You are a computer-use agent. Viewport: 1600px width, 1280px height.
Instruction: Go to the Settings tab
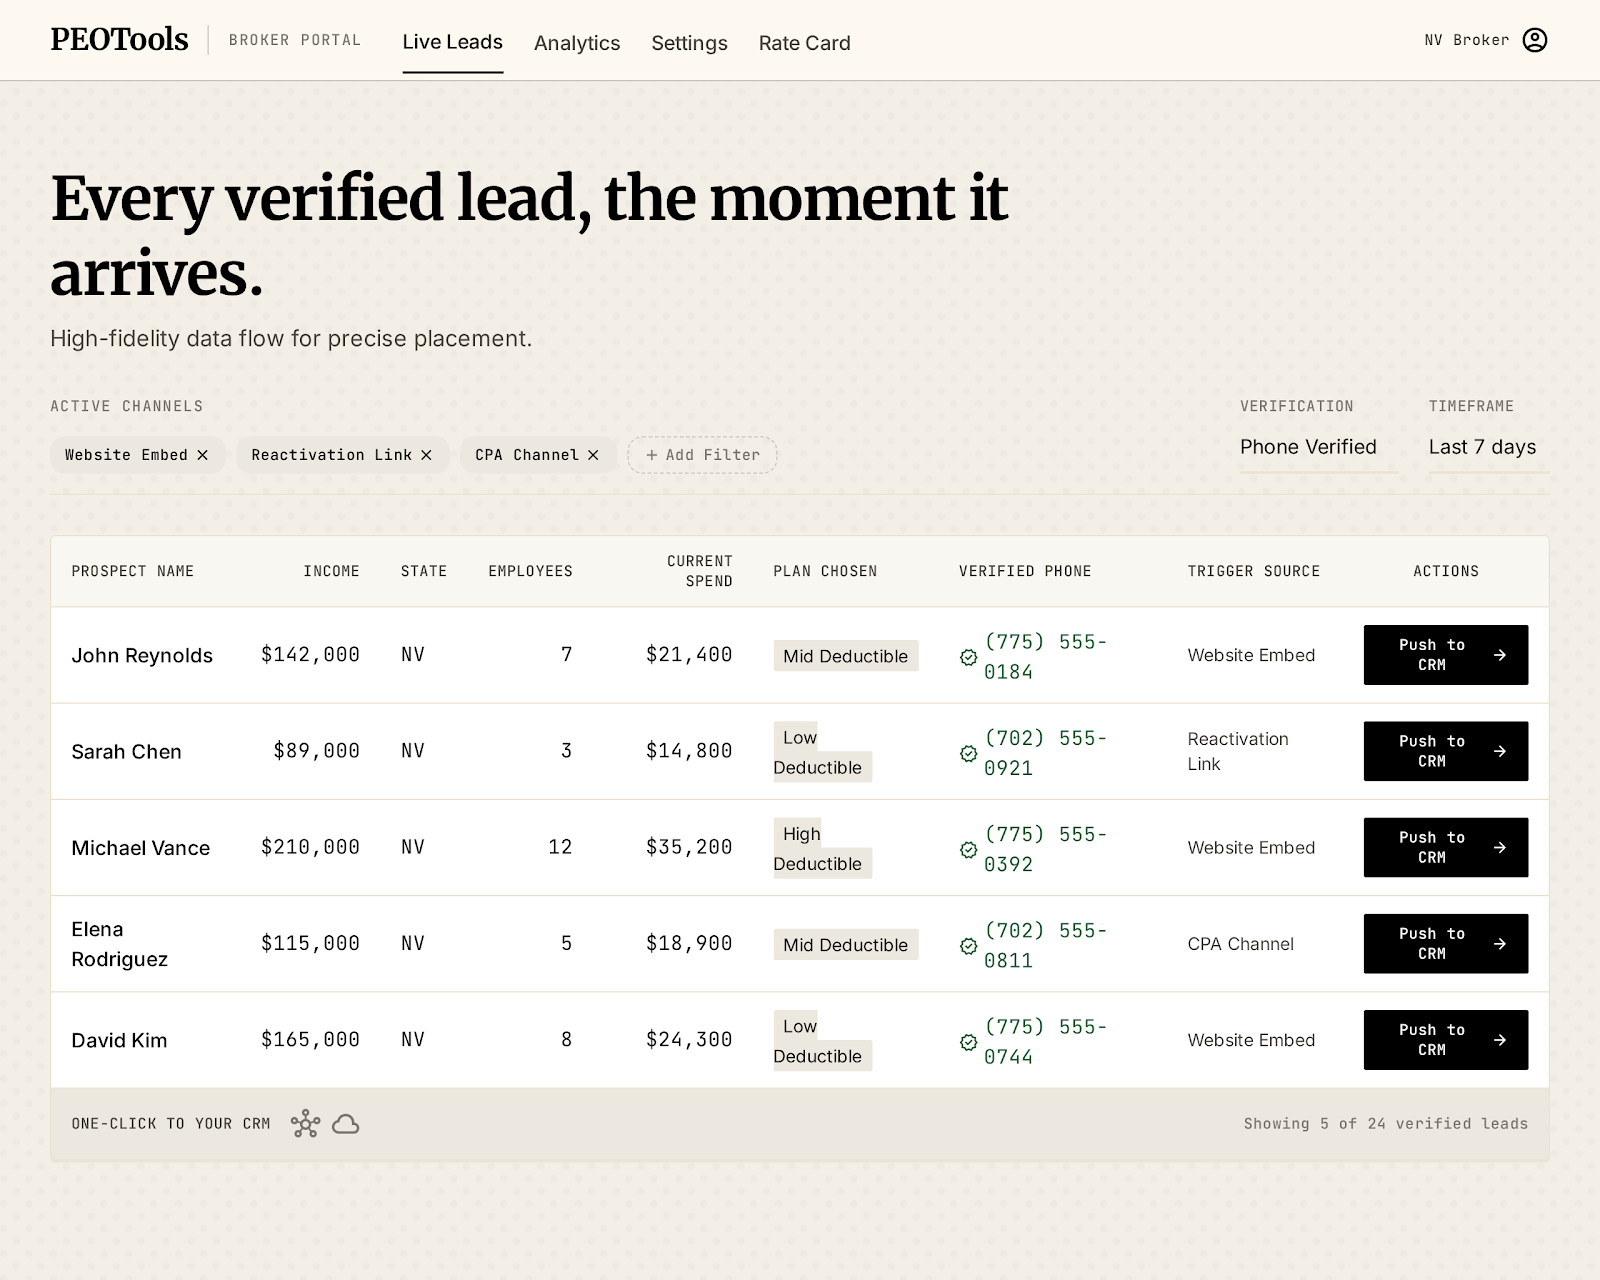coord(689,43)
